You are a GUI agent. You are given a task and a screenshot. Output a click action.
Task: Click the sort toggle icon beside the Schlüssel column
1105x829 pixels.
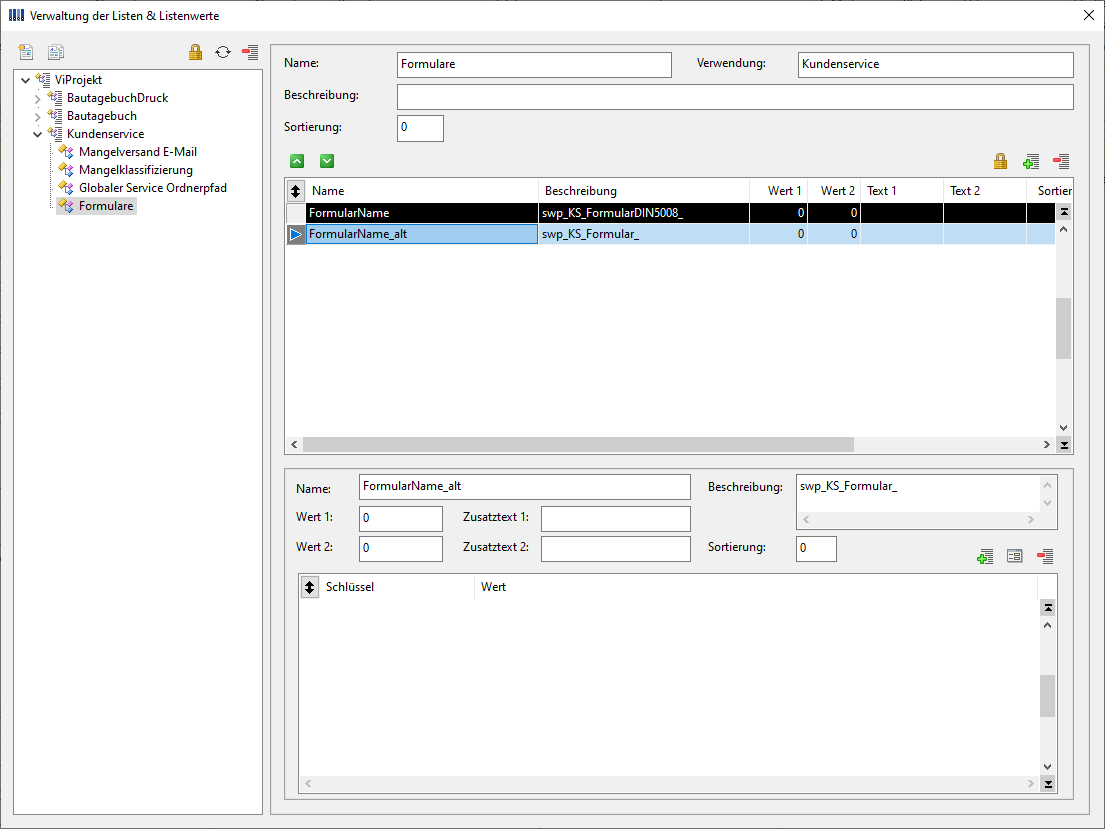point(309,587)
